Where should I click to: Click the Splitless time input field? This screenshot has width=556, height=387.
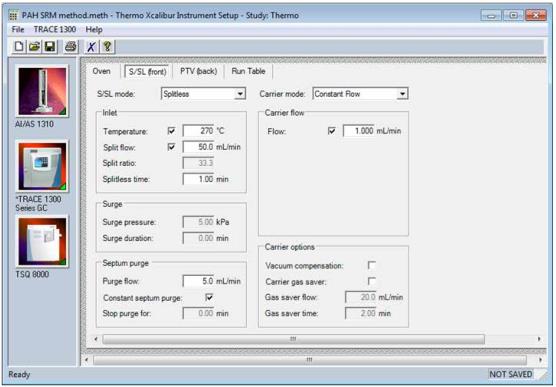coord(198,179)
